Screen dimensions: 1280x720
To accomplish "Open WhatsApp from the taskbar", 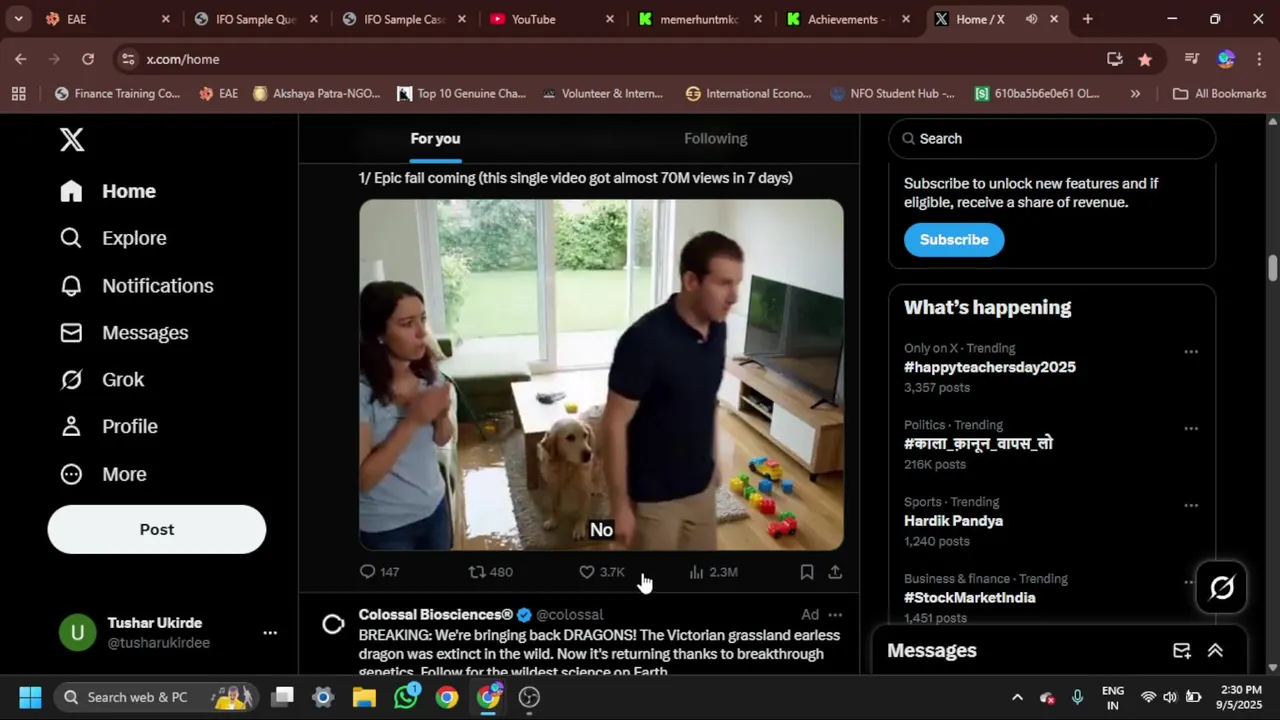I will click(x=406, y=697).
